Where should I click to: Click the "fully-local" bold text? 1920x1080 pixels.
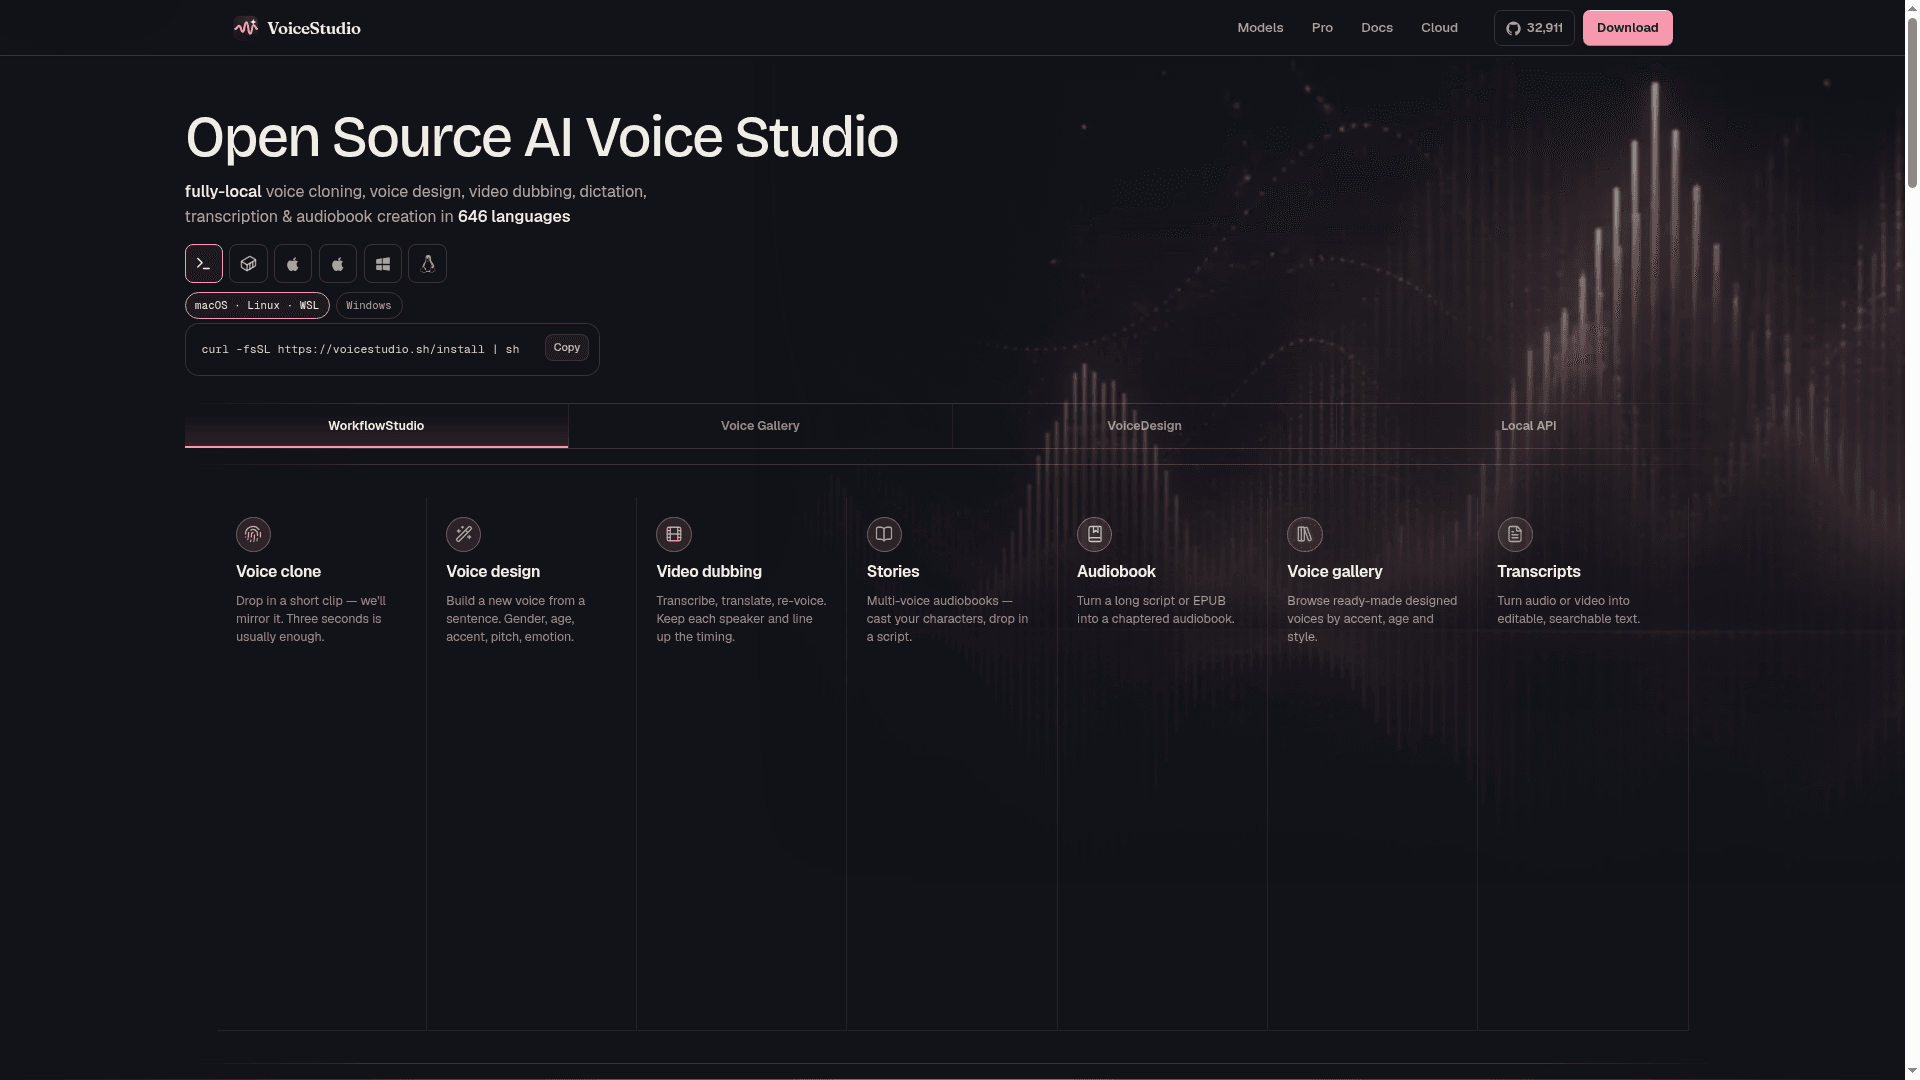223,192
